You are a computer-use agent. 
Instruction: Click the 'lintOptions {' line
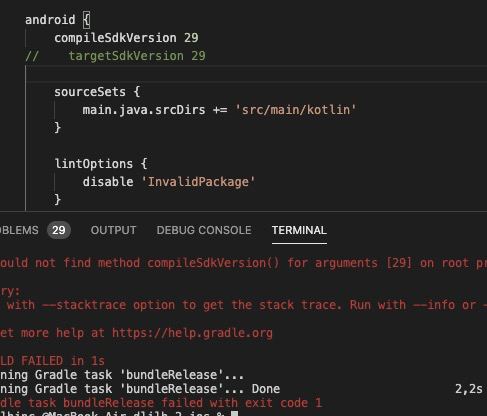101,164
